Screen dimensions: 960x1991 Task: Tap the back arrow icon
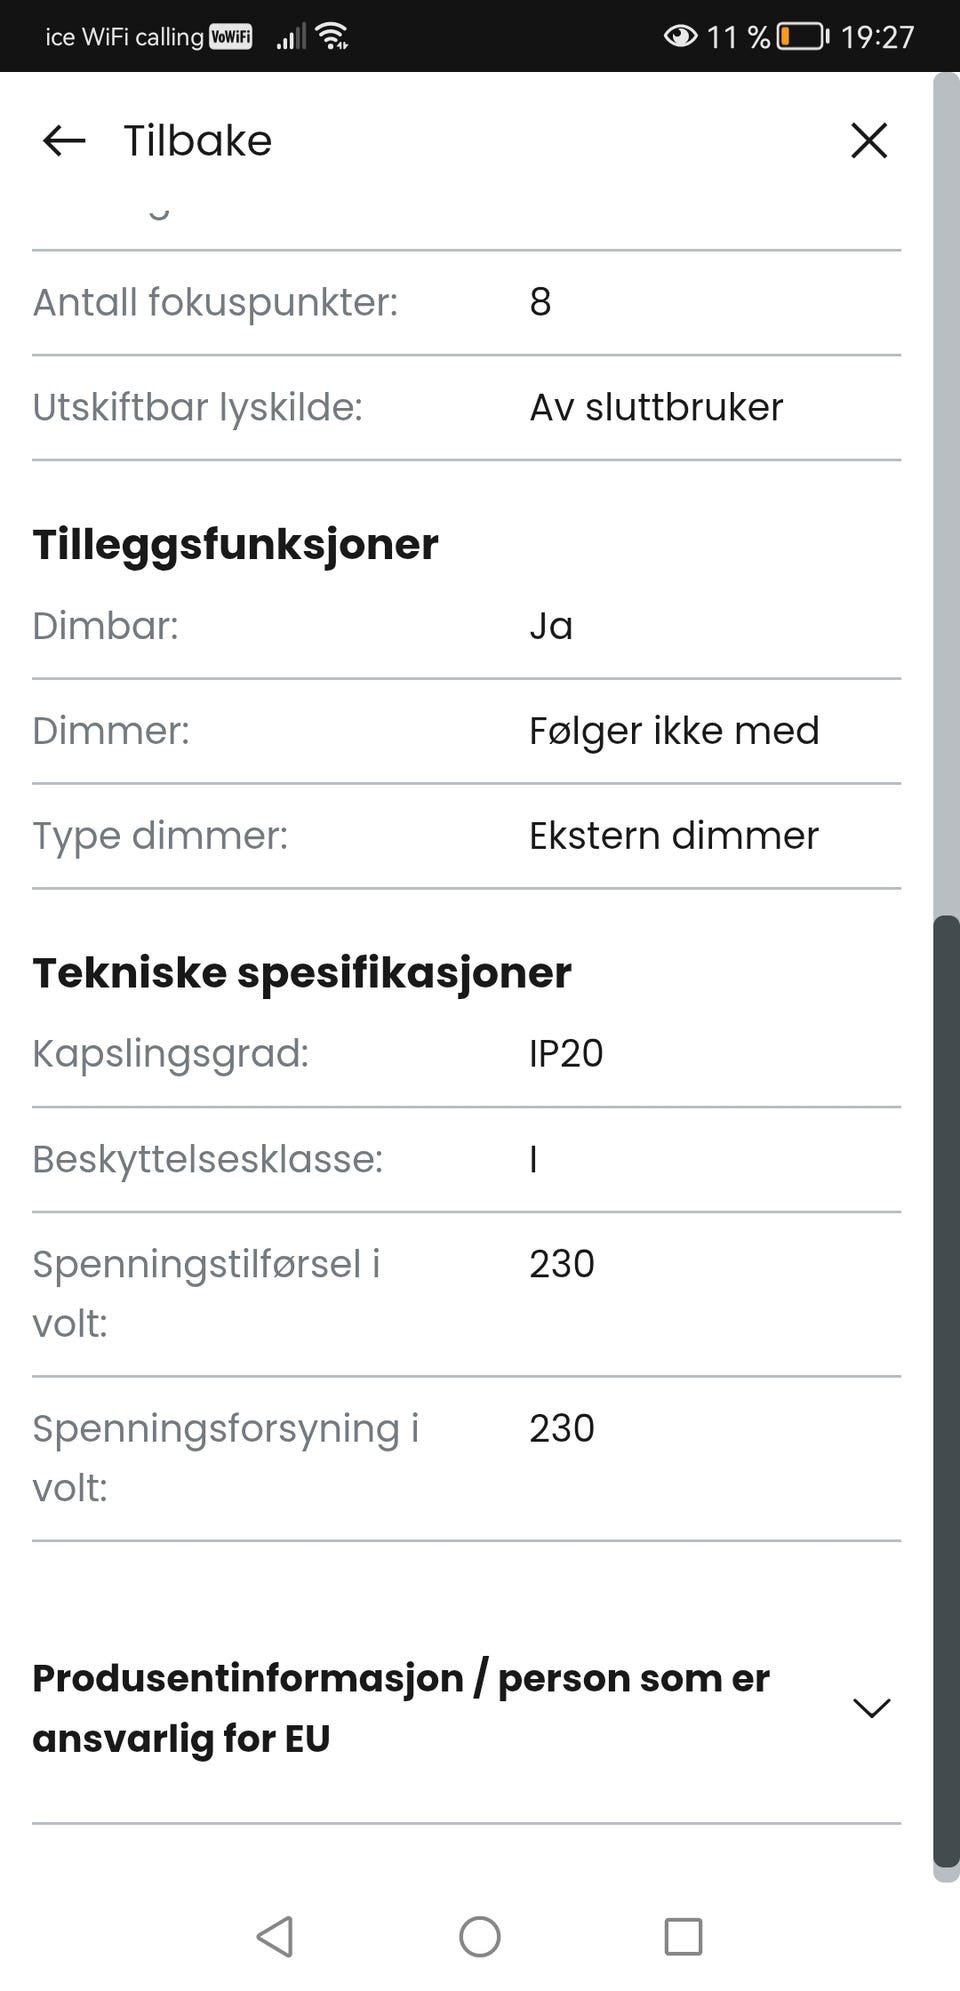[x=64, y=141]
